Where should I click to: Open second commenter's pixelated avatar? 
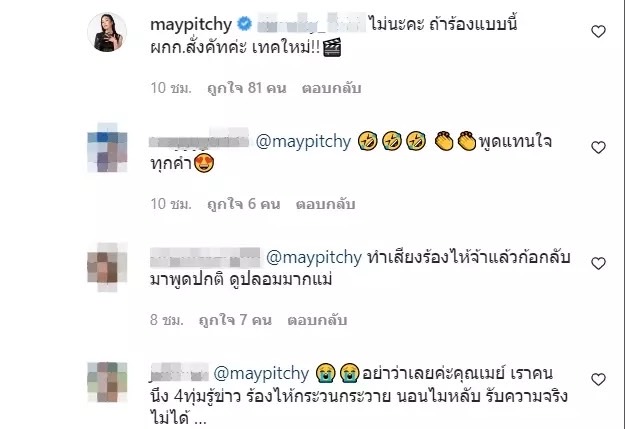107,148
